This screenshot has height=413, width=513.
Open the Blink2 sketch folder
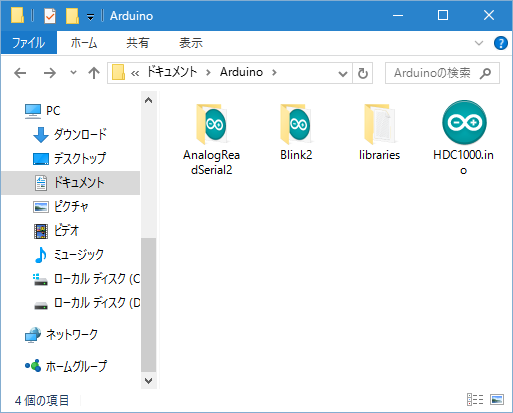point(296,132)
